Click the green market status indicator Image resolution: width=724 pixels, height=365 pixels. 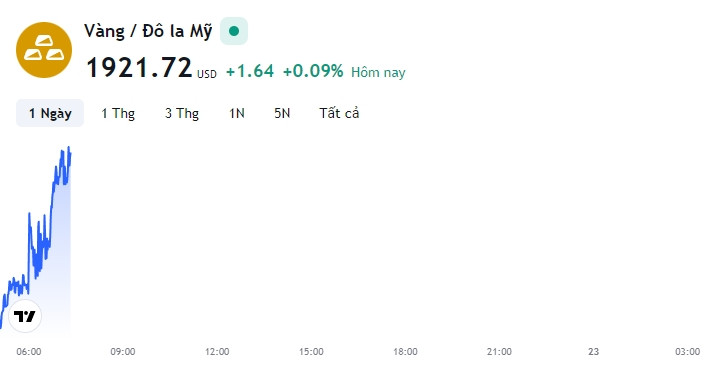[234, 31]
